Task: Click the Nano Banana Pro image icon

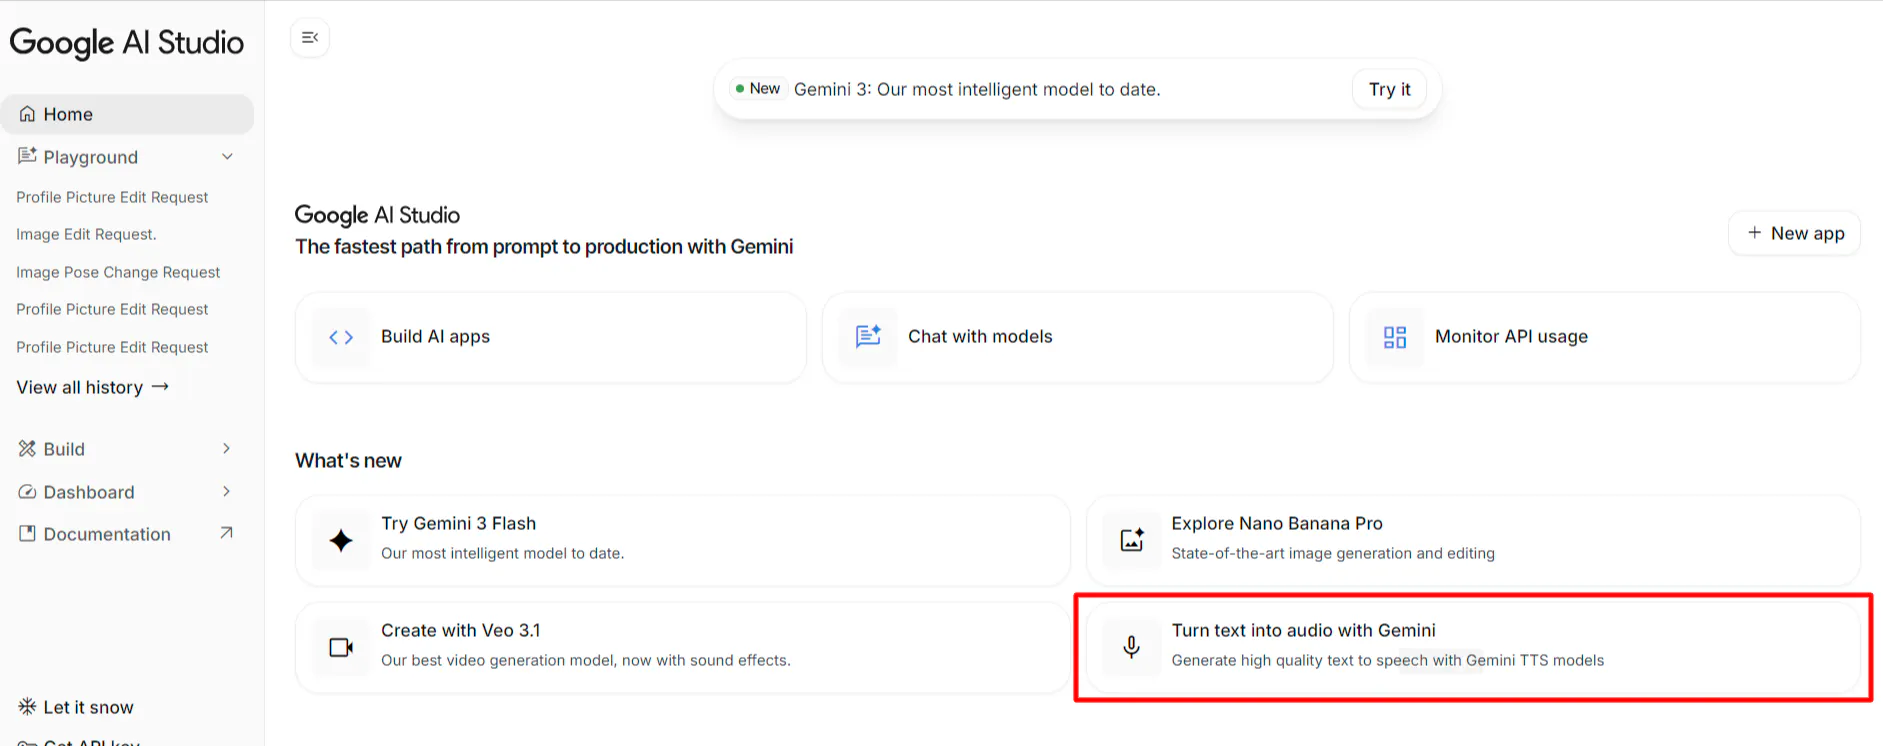Action: click(x=1132, y=541)
